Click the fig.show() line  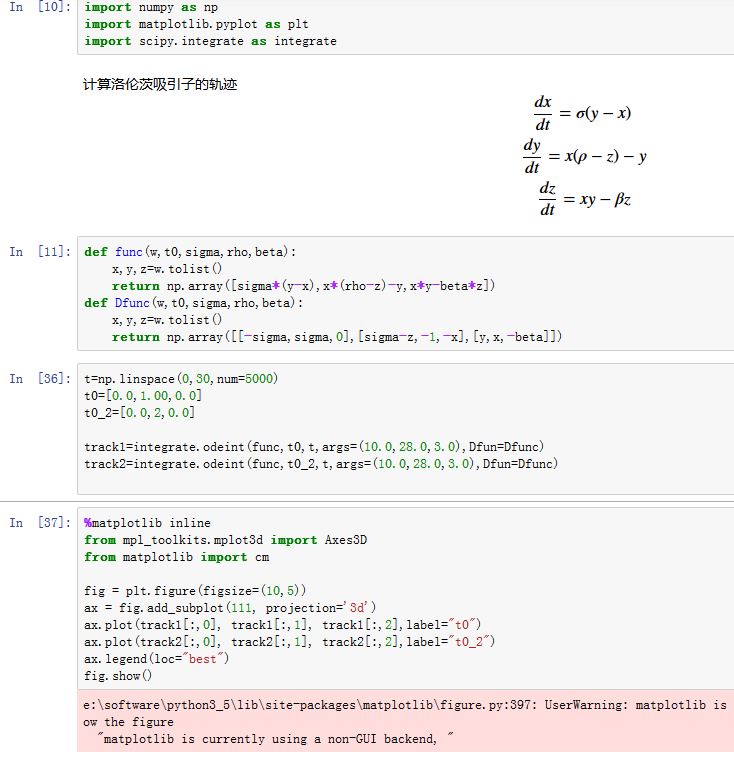[x=118, y=675]
